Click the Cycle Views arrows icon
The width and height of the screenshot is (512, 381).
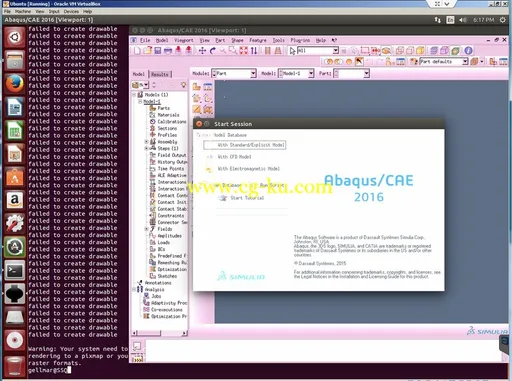click(x=254, y=51)
